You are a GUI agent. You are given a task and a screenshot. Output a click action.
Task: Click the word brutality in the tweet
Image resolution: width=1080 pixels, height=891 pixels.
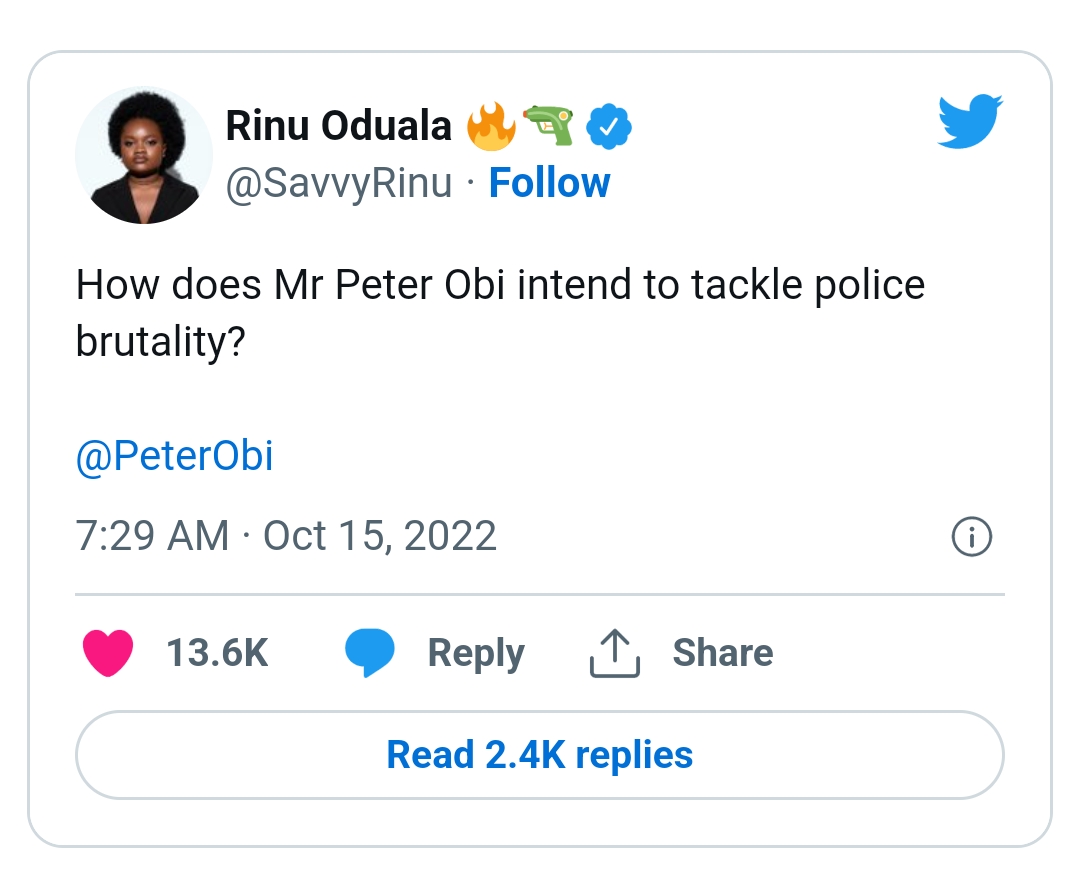tap(160, 343)
